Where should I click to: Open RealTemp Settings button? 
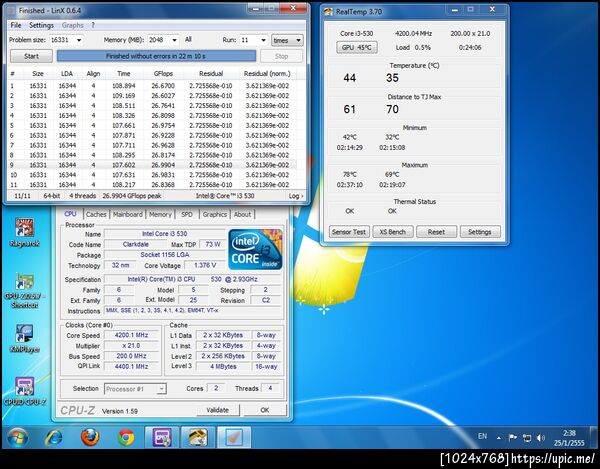pos(480,232)
